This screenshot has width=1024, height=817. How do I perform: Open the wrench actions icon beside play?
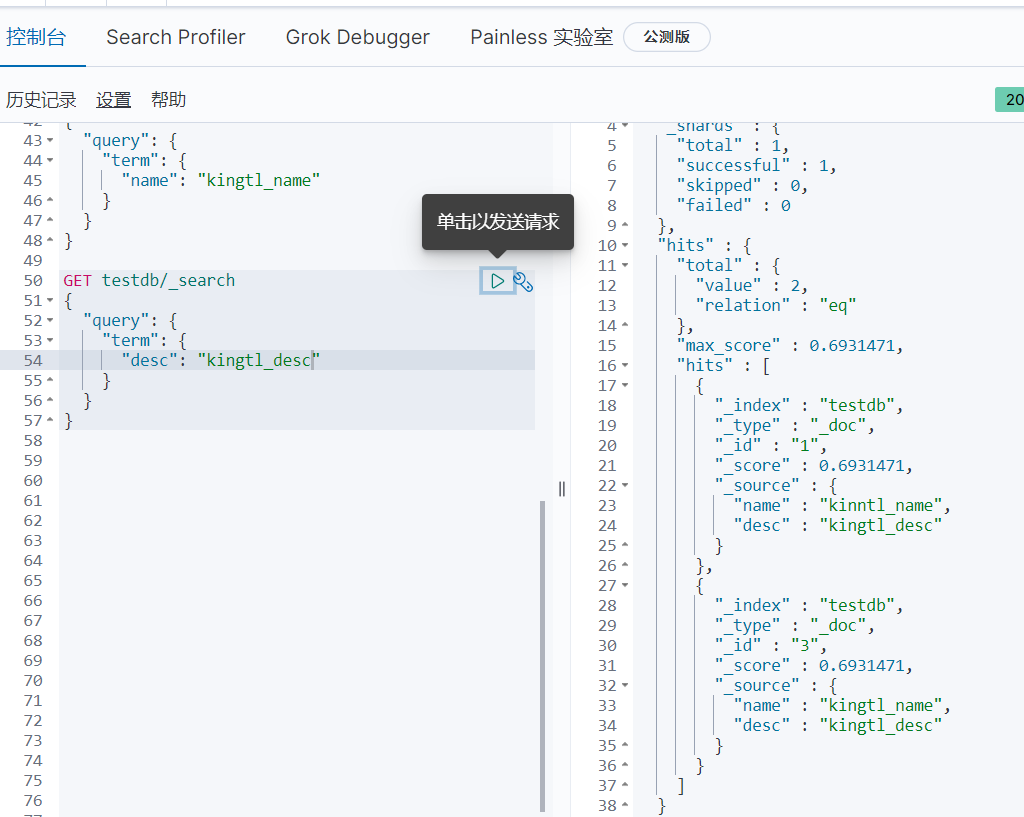click(523, 282)
